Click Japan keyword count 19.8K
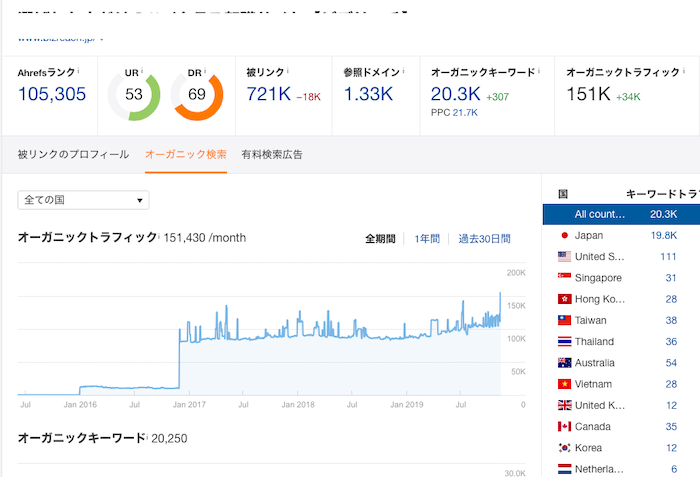This screenshot has height=477, width=700. pyautogui.click(x=664, y=235)
